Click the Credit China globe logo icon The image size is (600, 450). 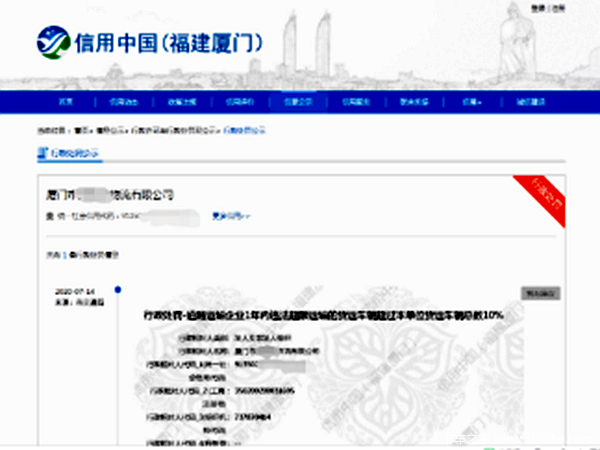(54, 42)
